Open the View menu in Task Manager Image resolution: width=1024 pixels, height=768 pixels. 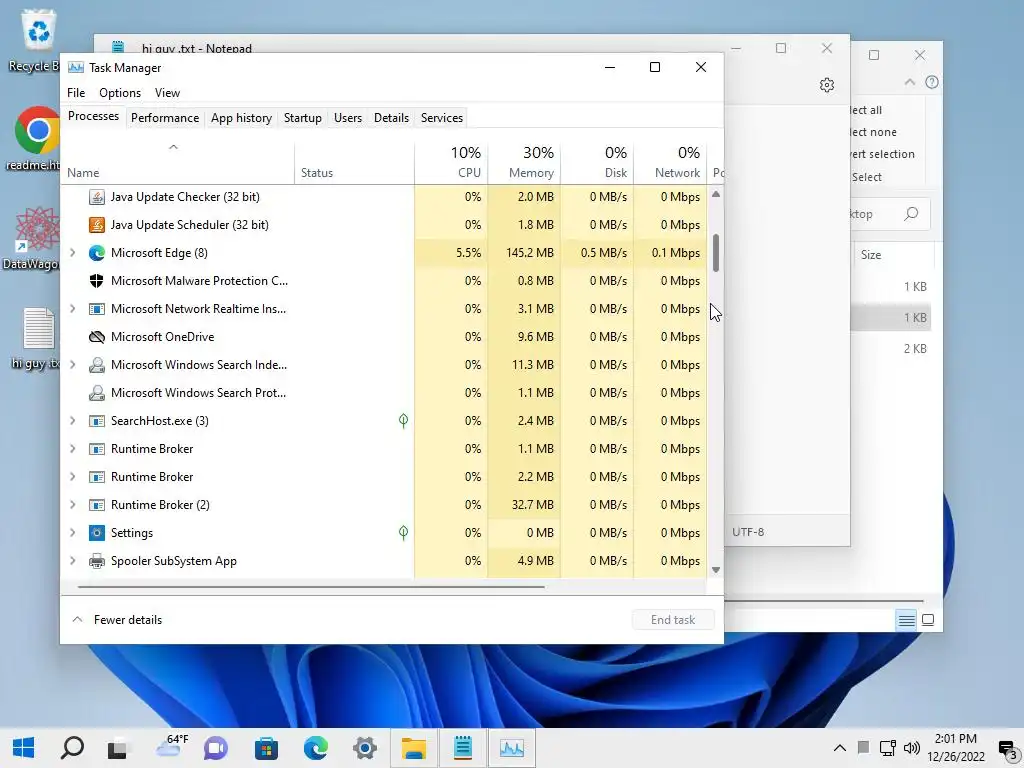167,93
